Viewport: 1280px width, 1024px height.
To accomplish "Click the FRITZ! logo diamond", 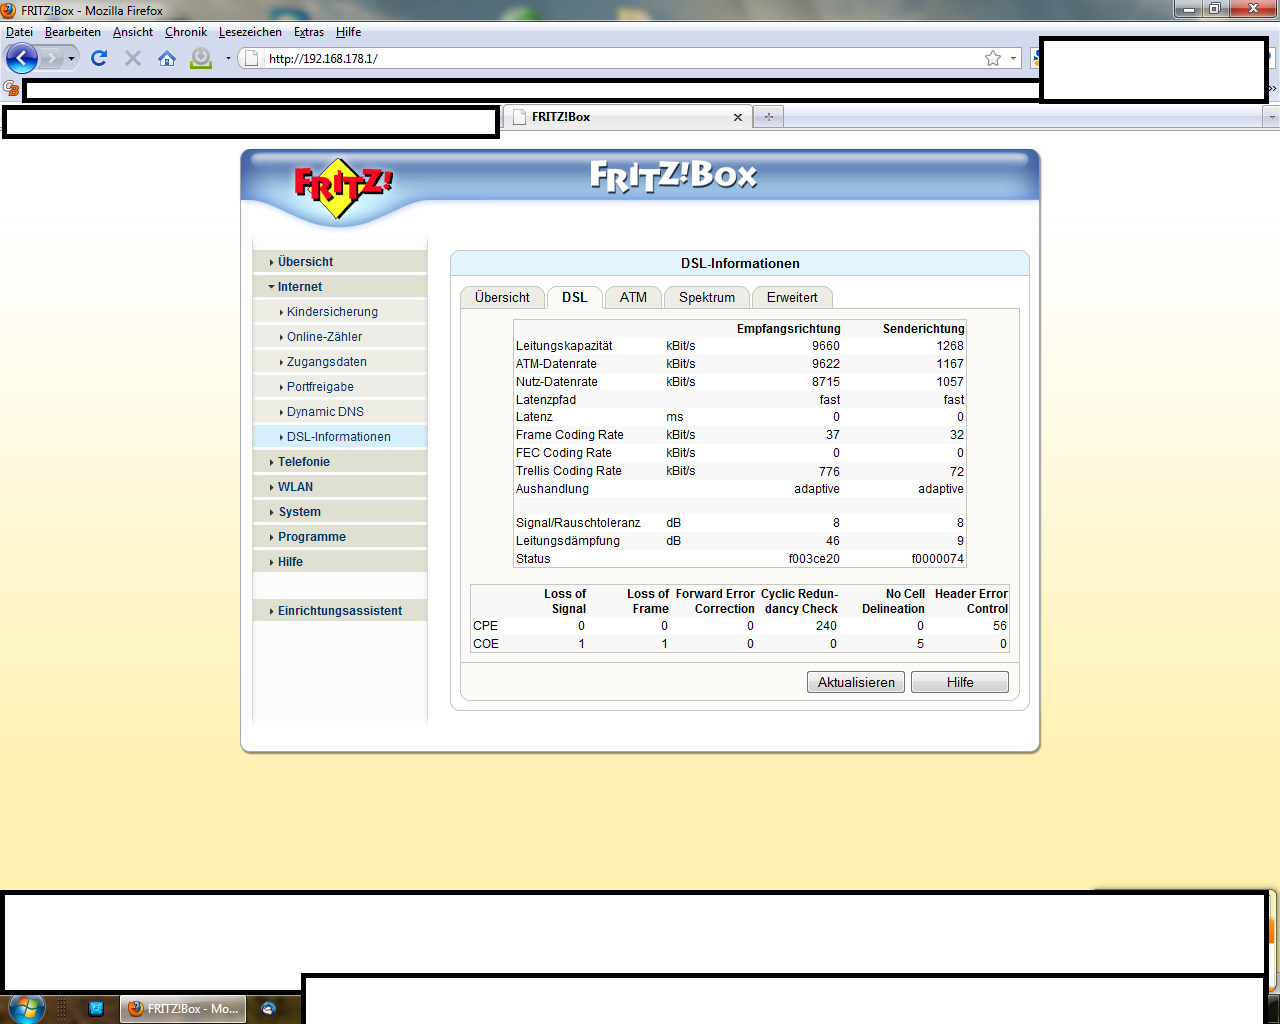I will click(342, 188).
